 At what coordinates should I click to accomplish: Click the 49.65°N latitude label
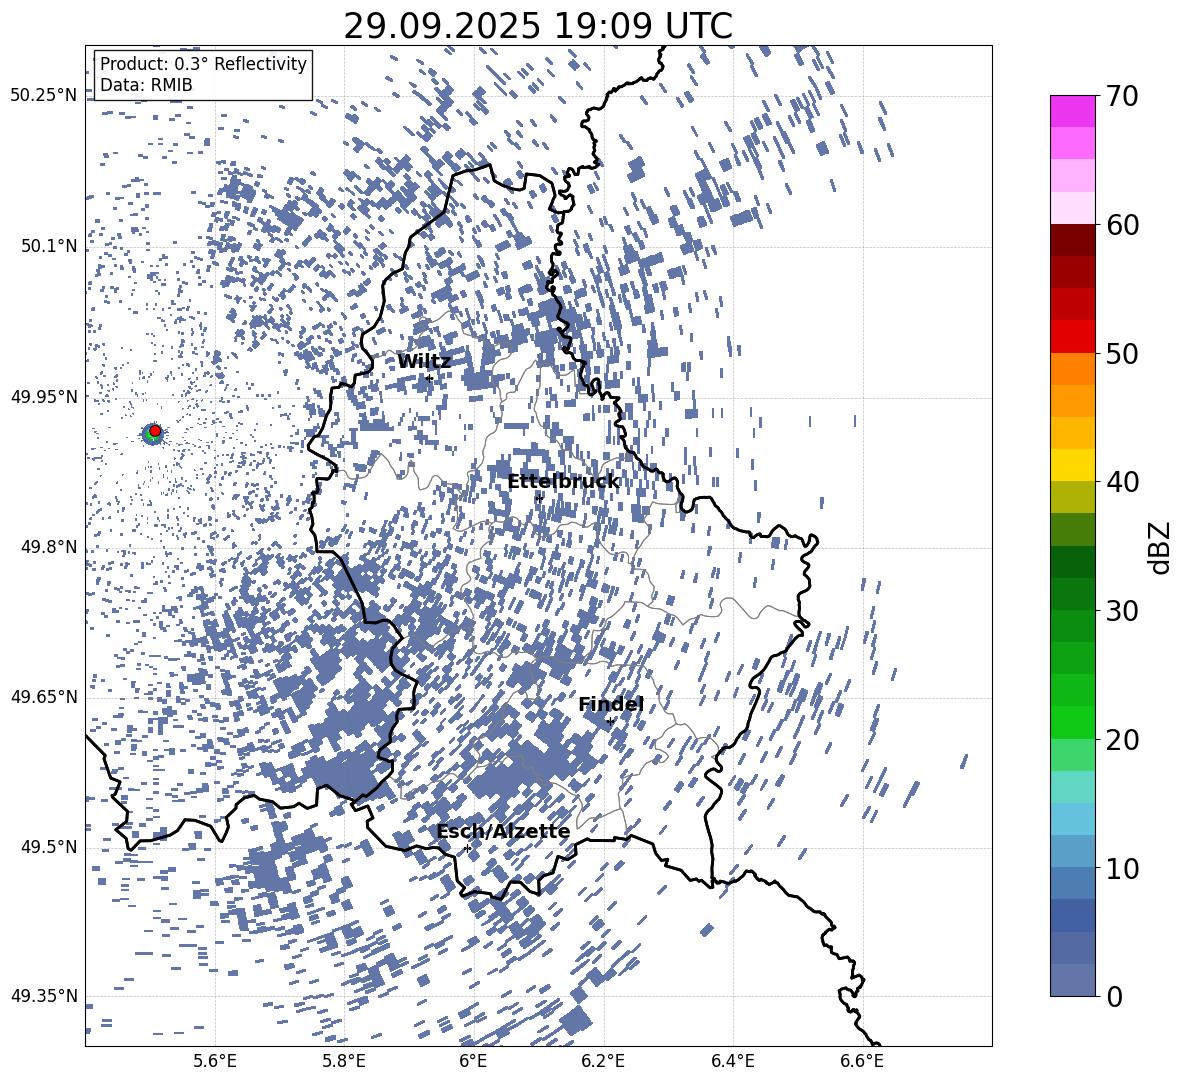(x=44, y=697)
